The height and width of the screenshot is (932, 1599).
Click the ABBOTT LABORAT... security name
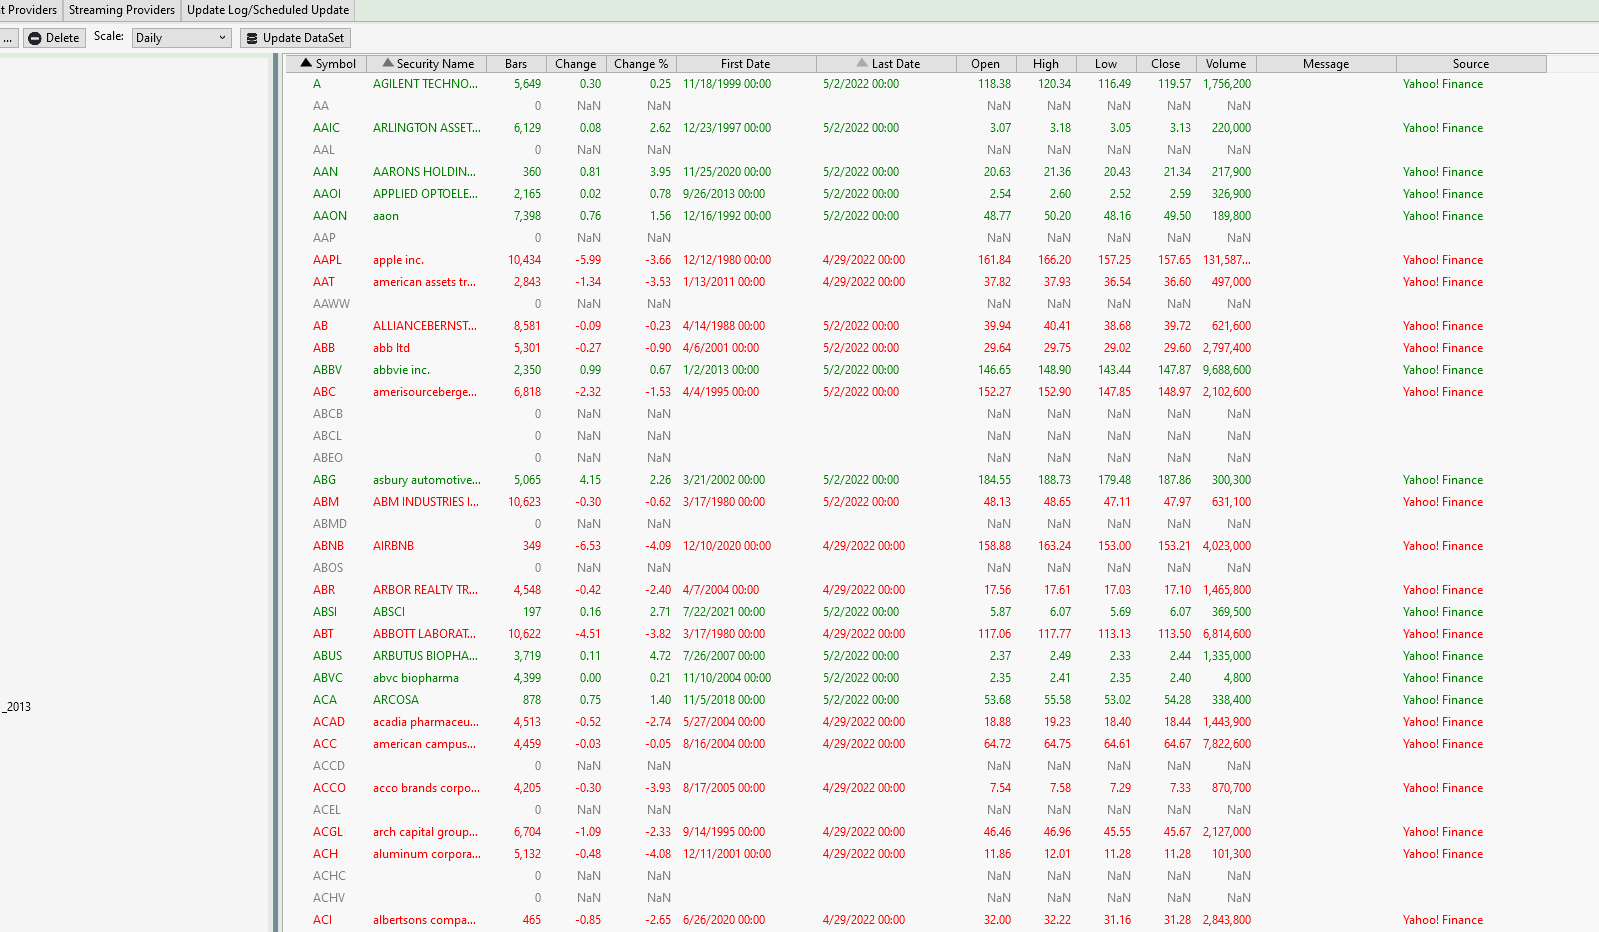[x=424, y=634]
